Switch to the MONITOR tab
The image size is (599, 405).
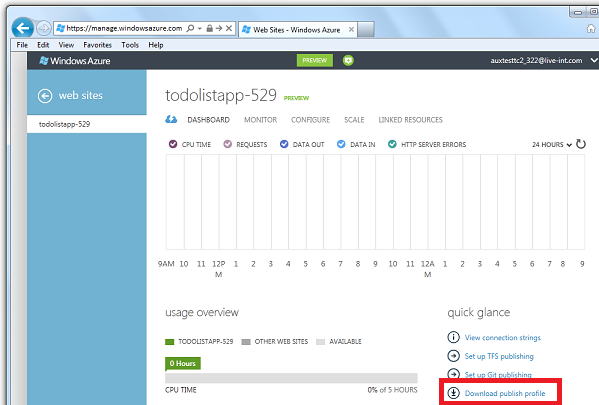coord(261,120)
